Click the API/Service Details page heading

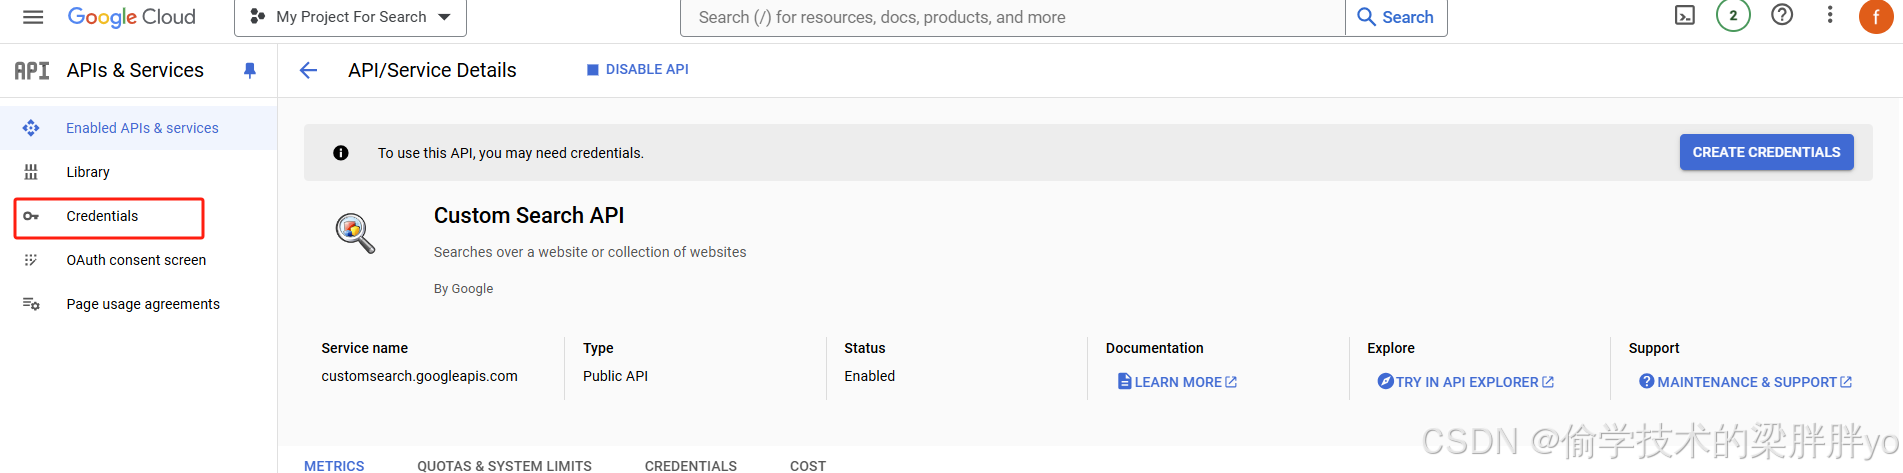pos(432,70)
